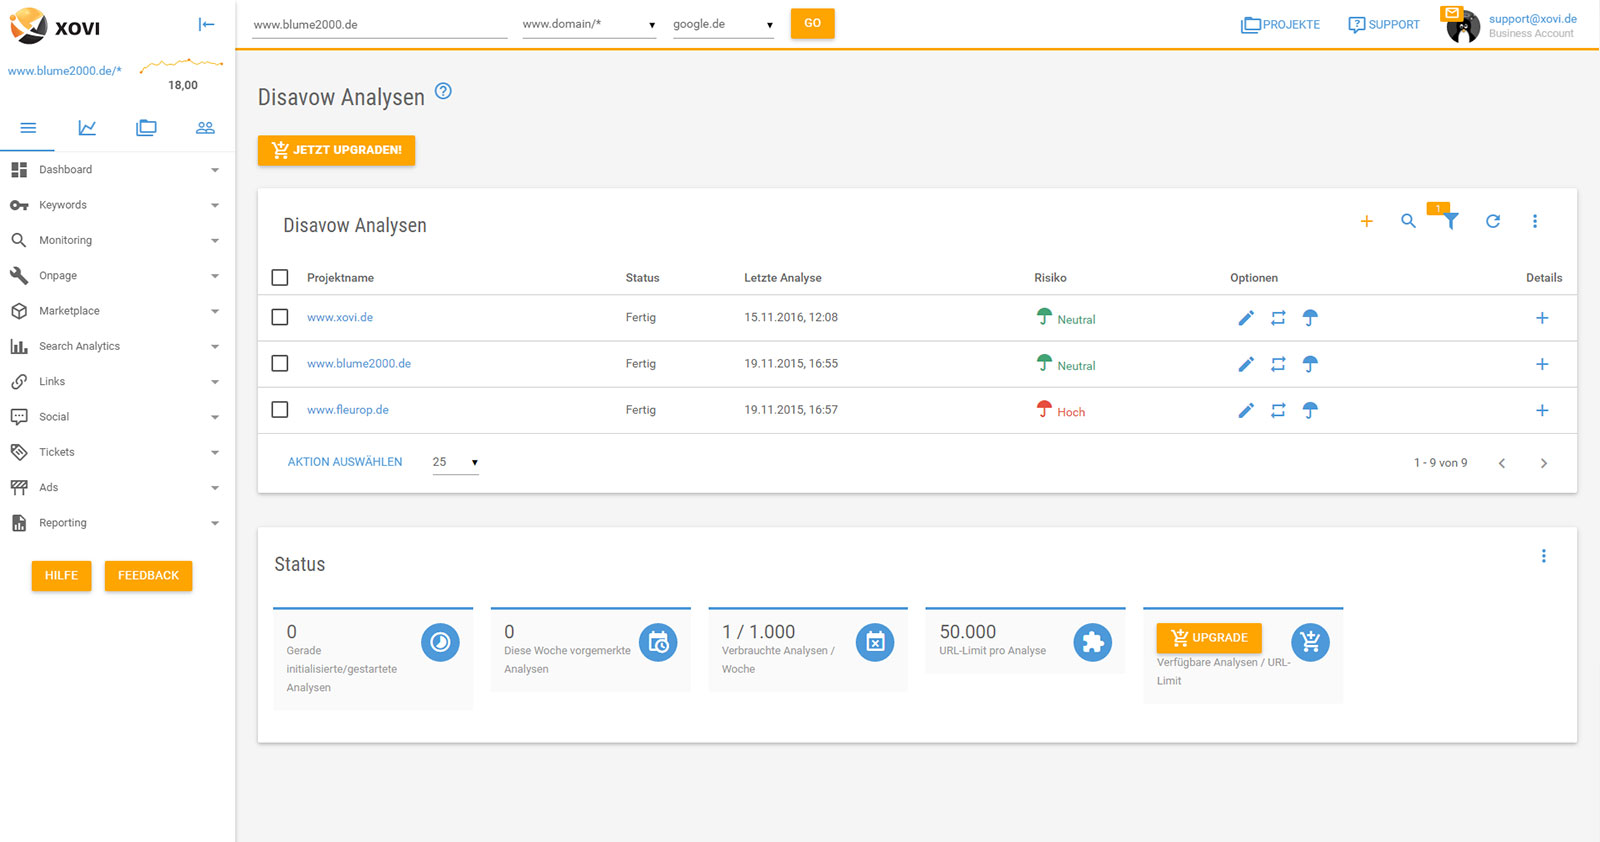Click the FEEDBACK button

148,576
